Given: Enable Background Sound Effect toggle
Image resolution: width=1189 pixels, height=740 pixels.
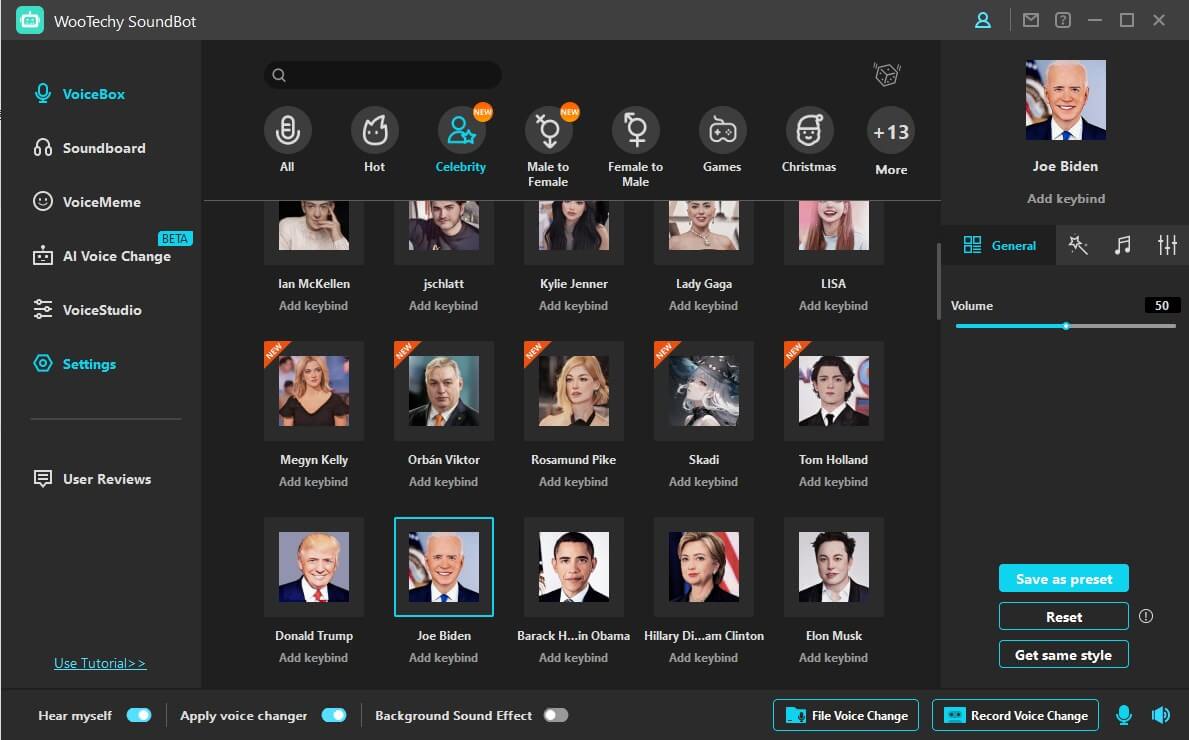Looking at the screenshot, I should [555, 715].
